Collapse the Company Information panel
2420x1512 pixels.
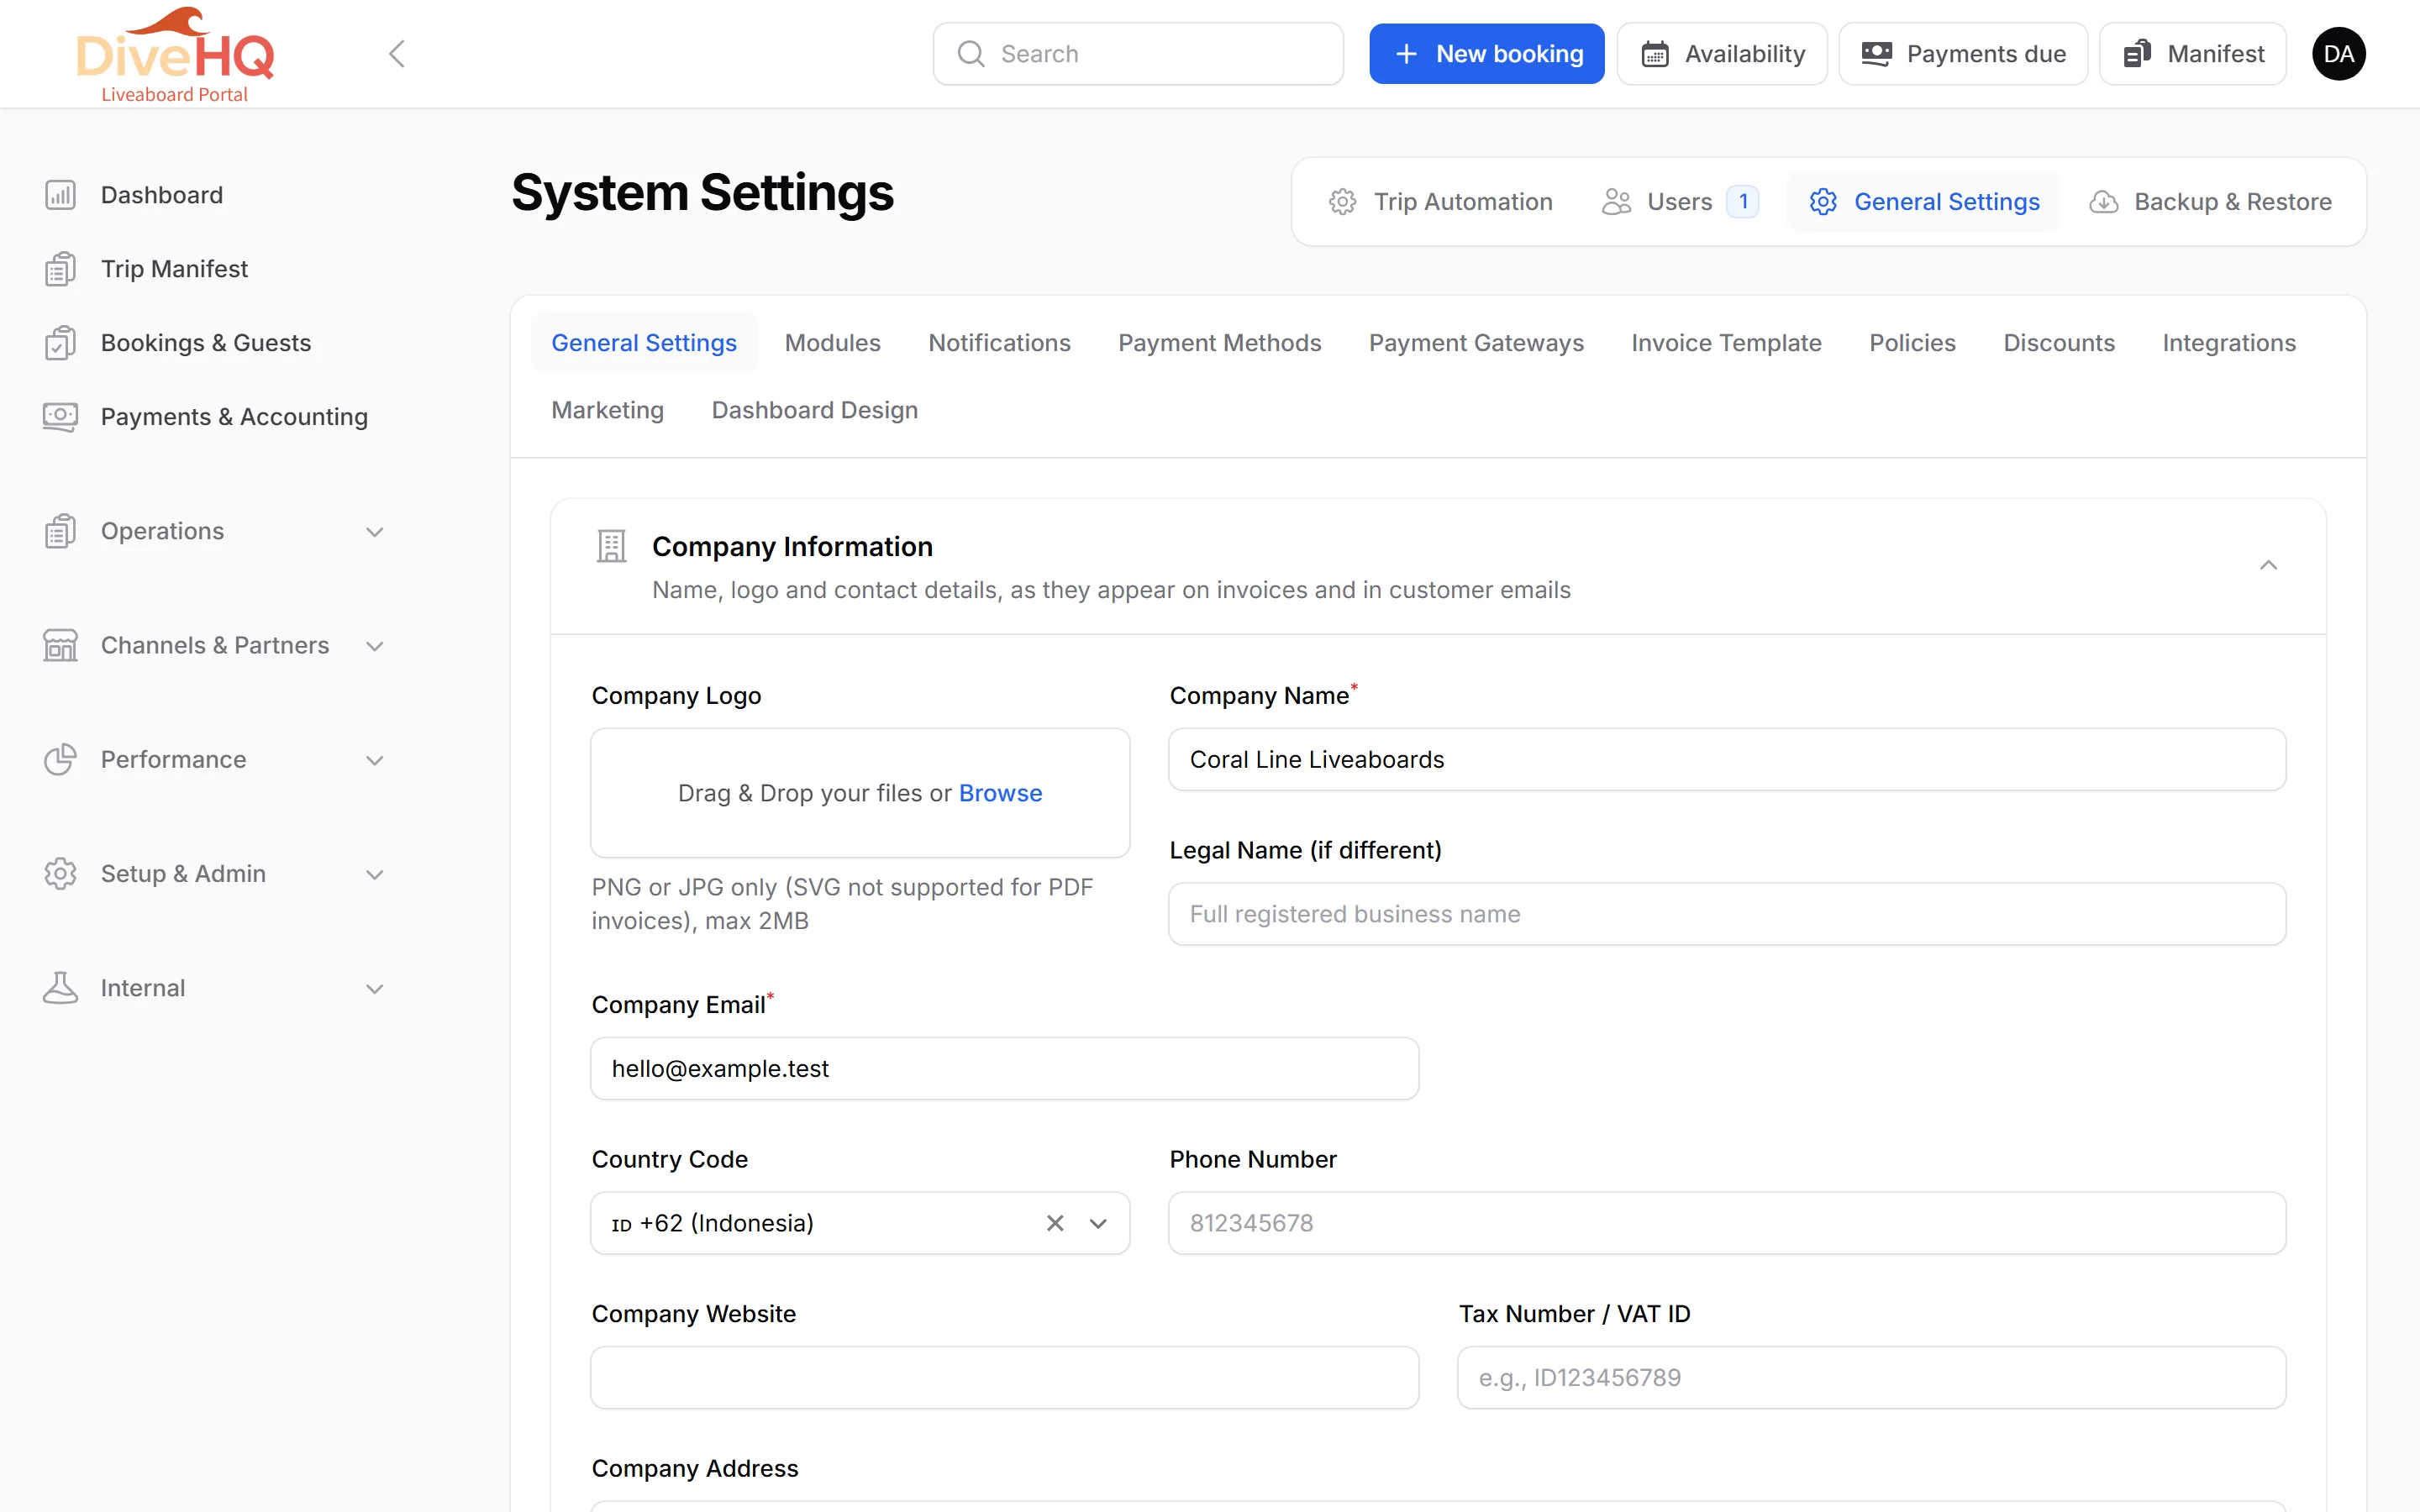(x=2268, y=566)
